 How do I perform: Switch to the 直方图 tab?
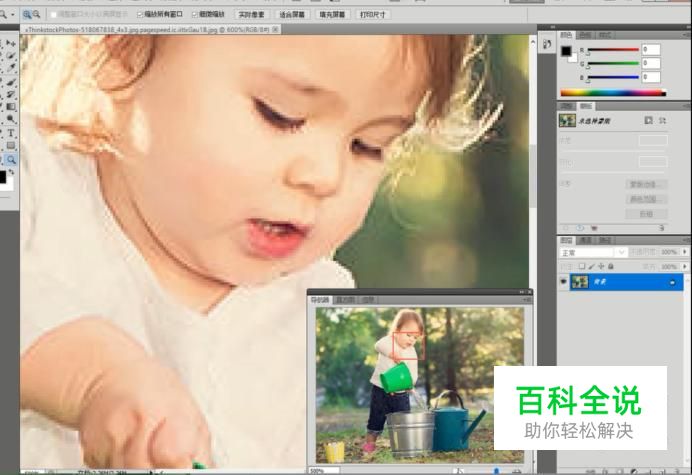[x=345, y=300]
